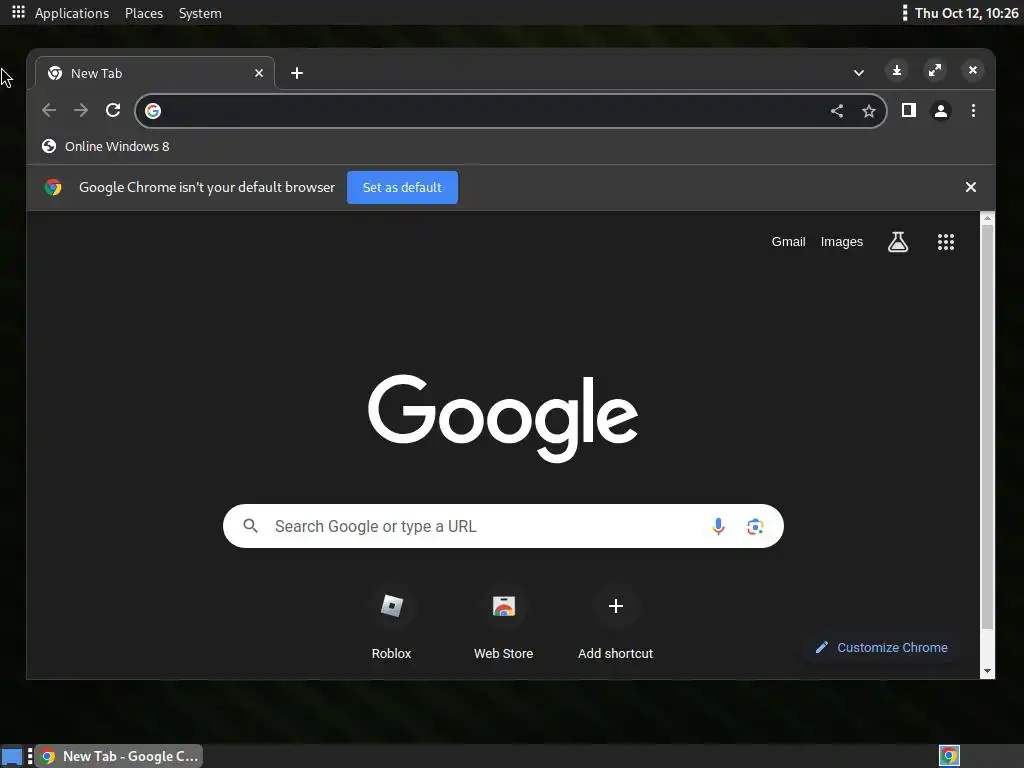Bookmark this tab with the star icon
1024x768 pixels.
pos(869,111)
